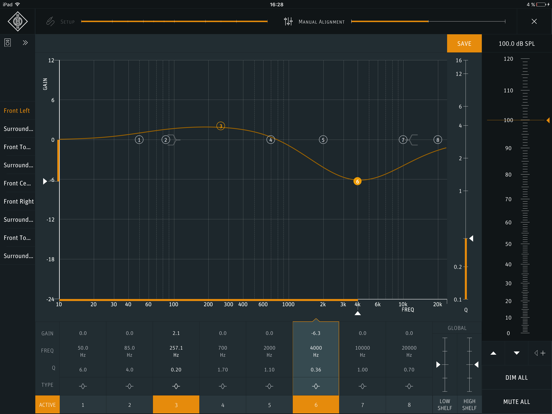
Task: Increase volume with up arrow
Action: [493, 353]
